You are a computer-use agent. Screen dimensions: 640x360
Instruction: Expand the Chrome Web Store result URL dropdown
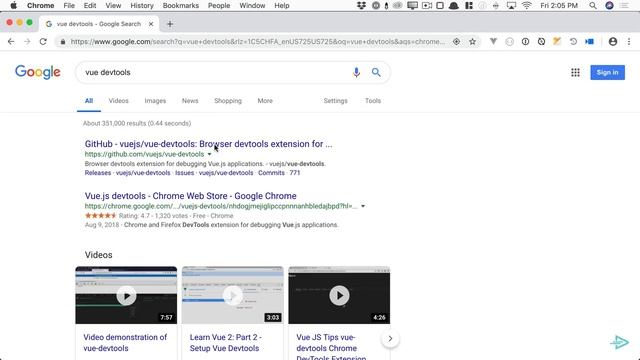363,206
